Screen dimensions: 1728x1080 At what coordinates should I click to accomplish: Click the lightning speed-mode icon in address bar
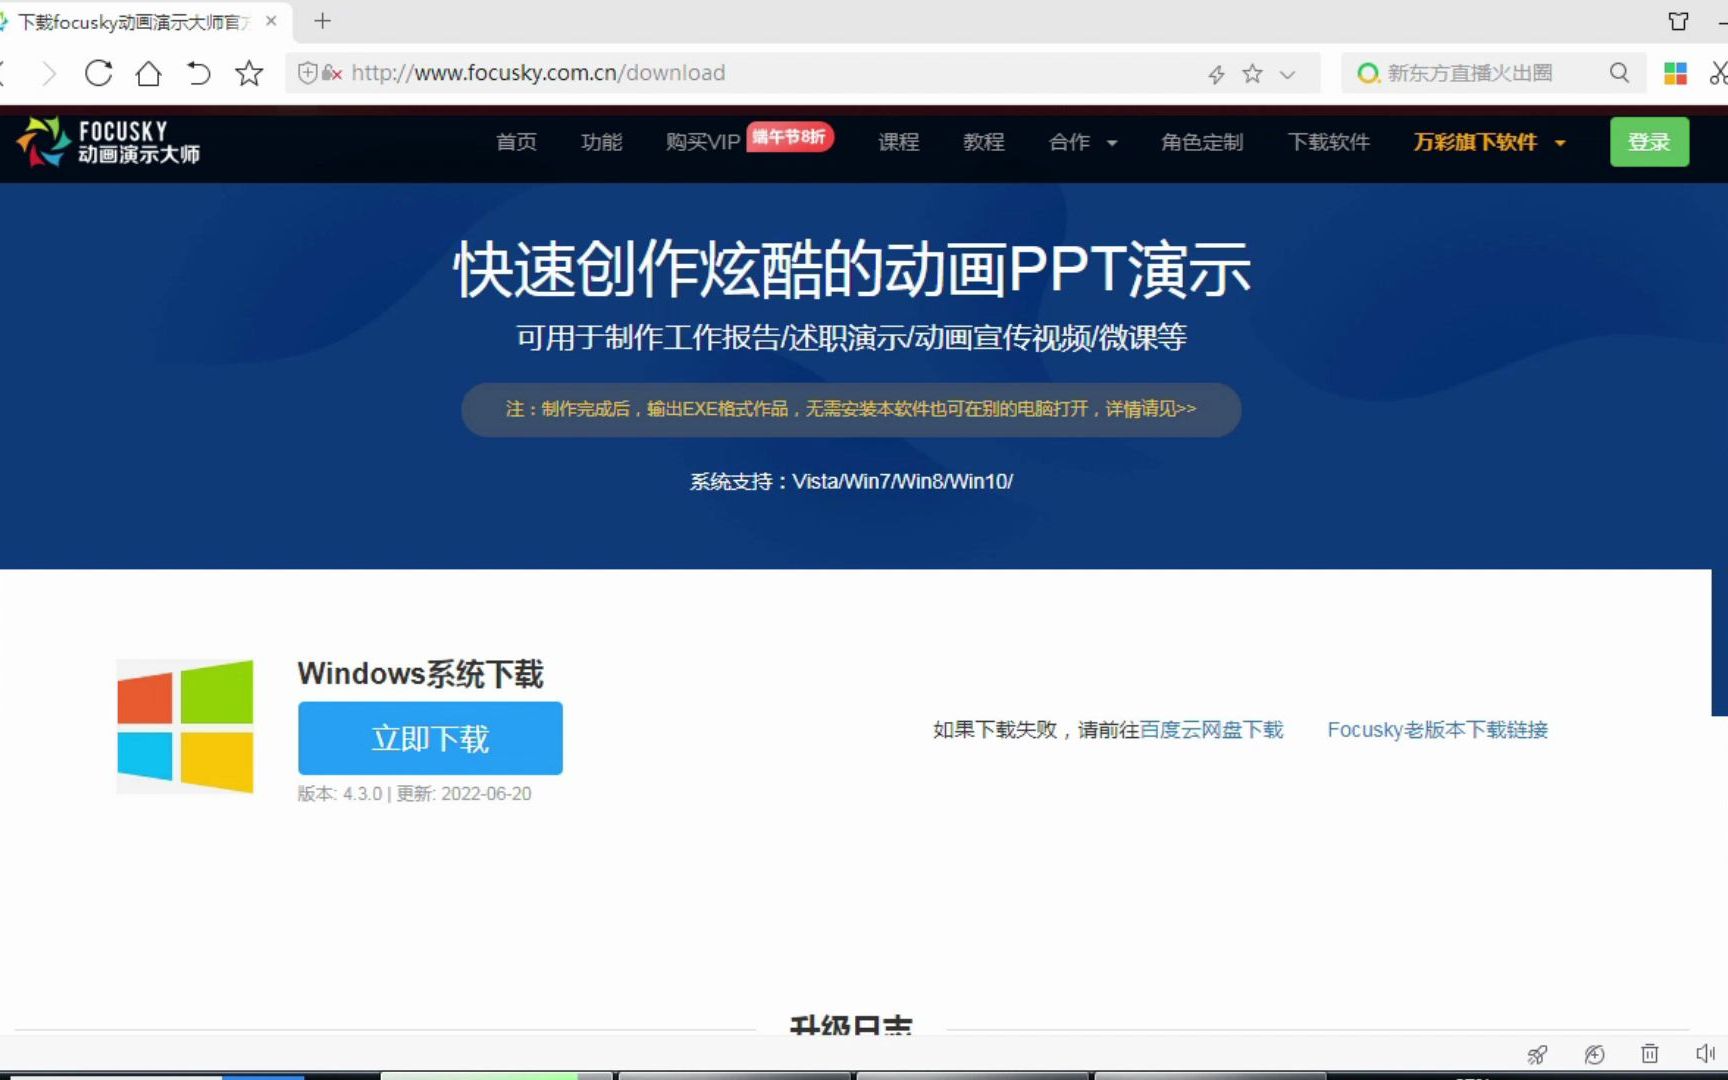coord(1216,74)
